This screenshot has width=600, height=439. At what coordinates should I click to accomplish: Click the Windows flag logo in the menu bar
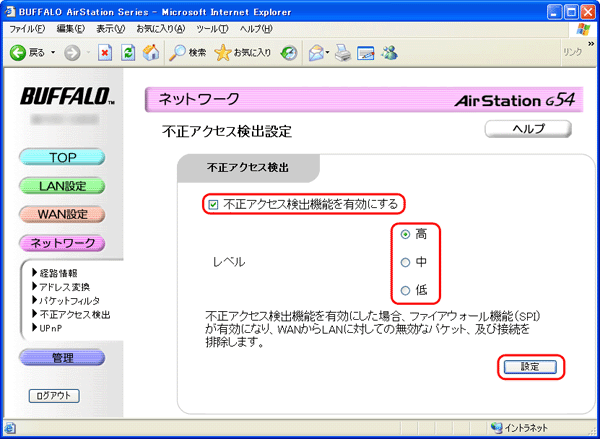[583, 29]
